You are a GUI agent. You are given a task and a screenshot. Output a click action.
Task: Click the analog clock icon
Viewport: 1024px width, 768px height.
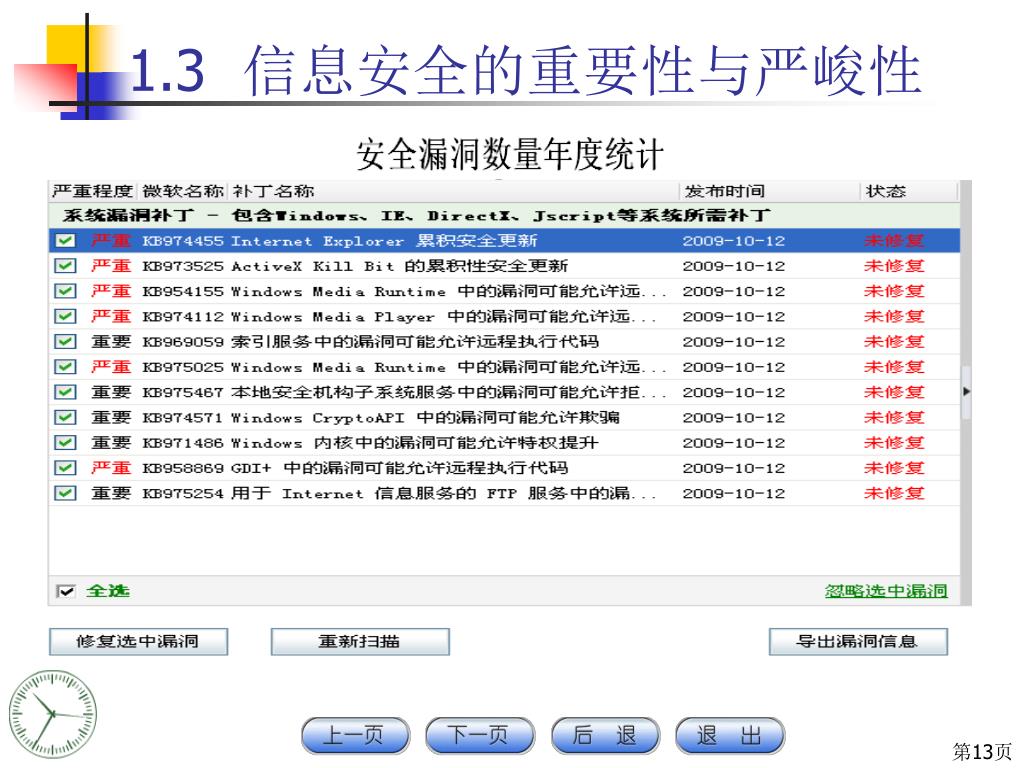52,714
